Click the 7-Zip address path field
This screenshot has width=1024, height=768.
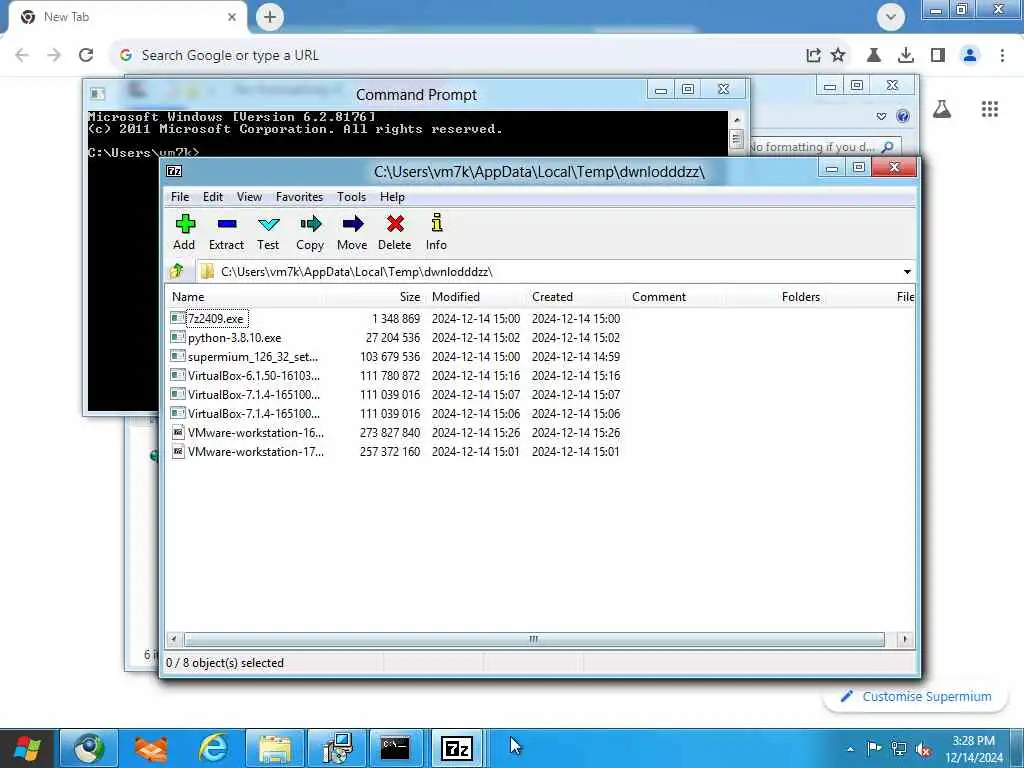pyautogui.click(x=549, y=272)
